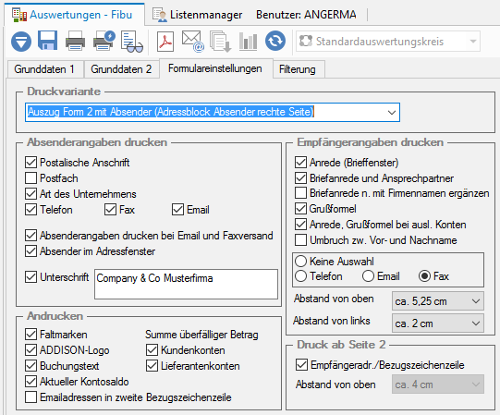Uncheck the Email checkbox under Absenderangaben
500x415 pixels.
(178, 210)
